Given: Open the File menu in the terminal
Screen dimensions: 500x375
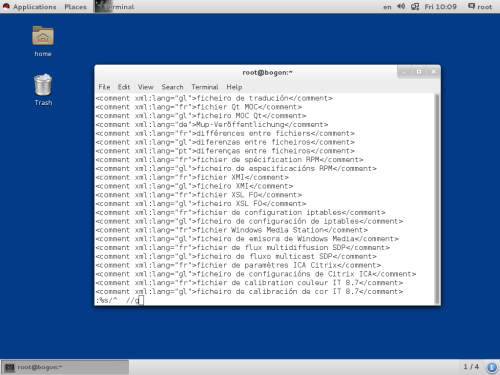Looking at the screenshot, I should 104,87.
